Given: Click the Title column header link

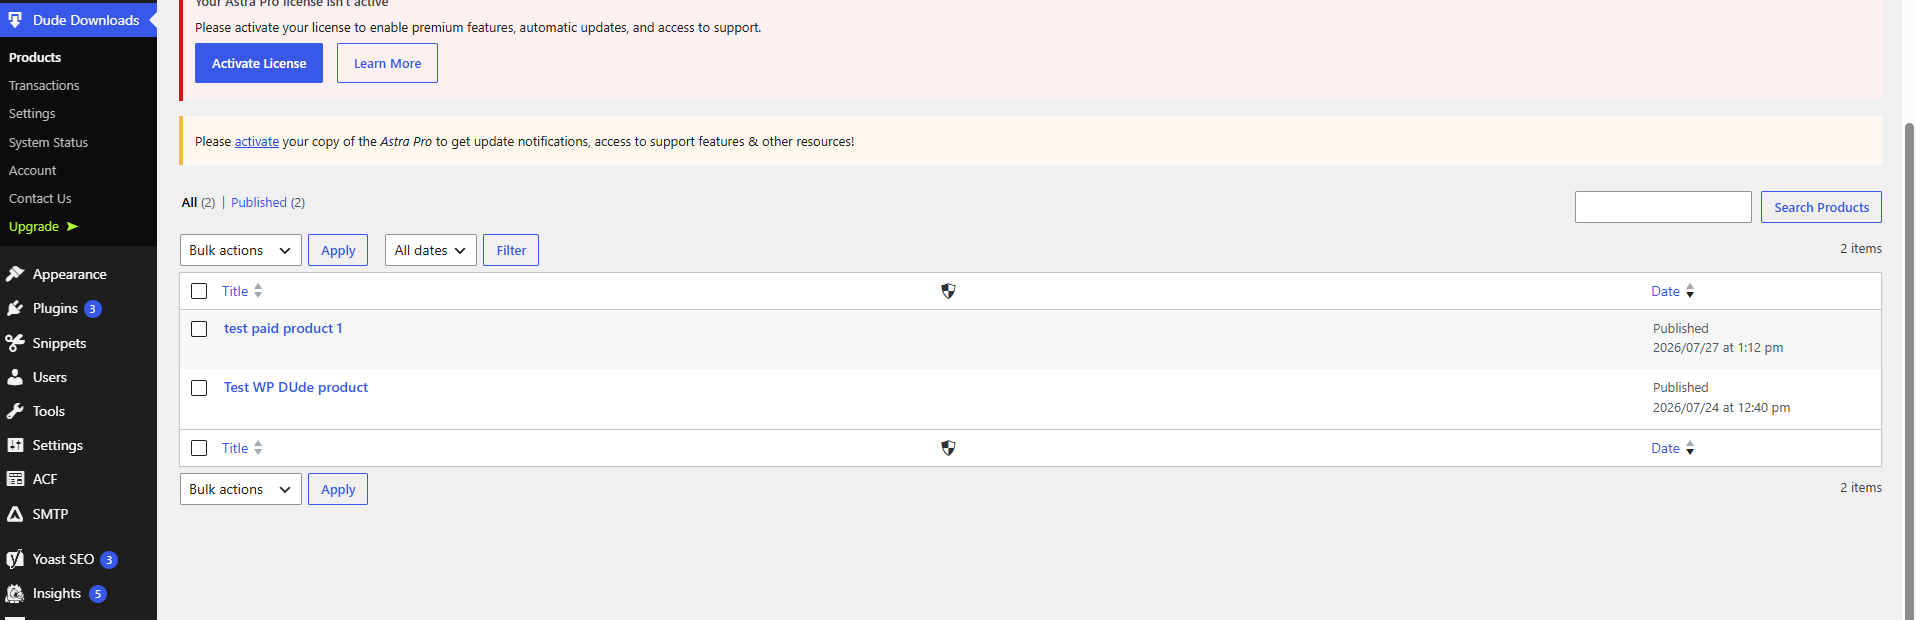Looking at the screenshot, I should 235,291.
